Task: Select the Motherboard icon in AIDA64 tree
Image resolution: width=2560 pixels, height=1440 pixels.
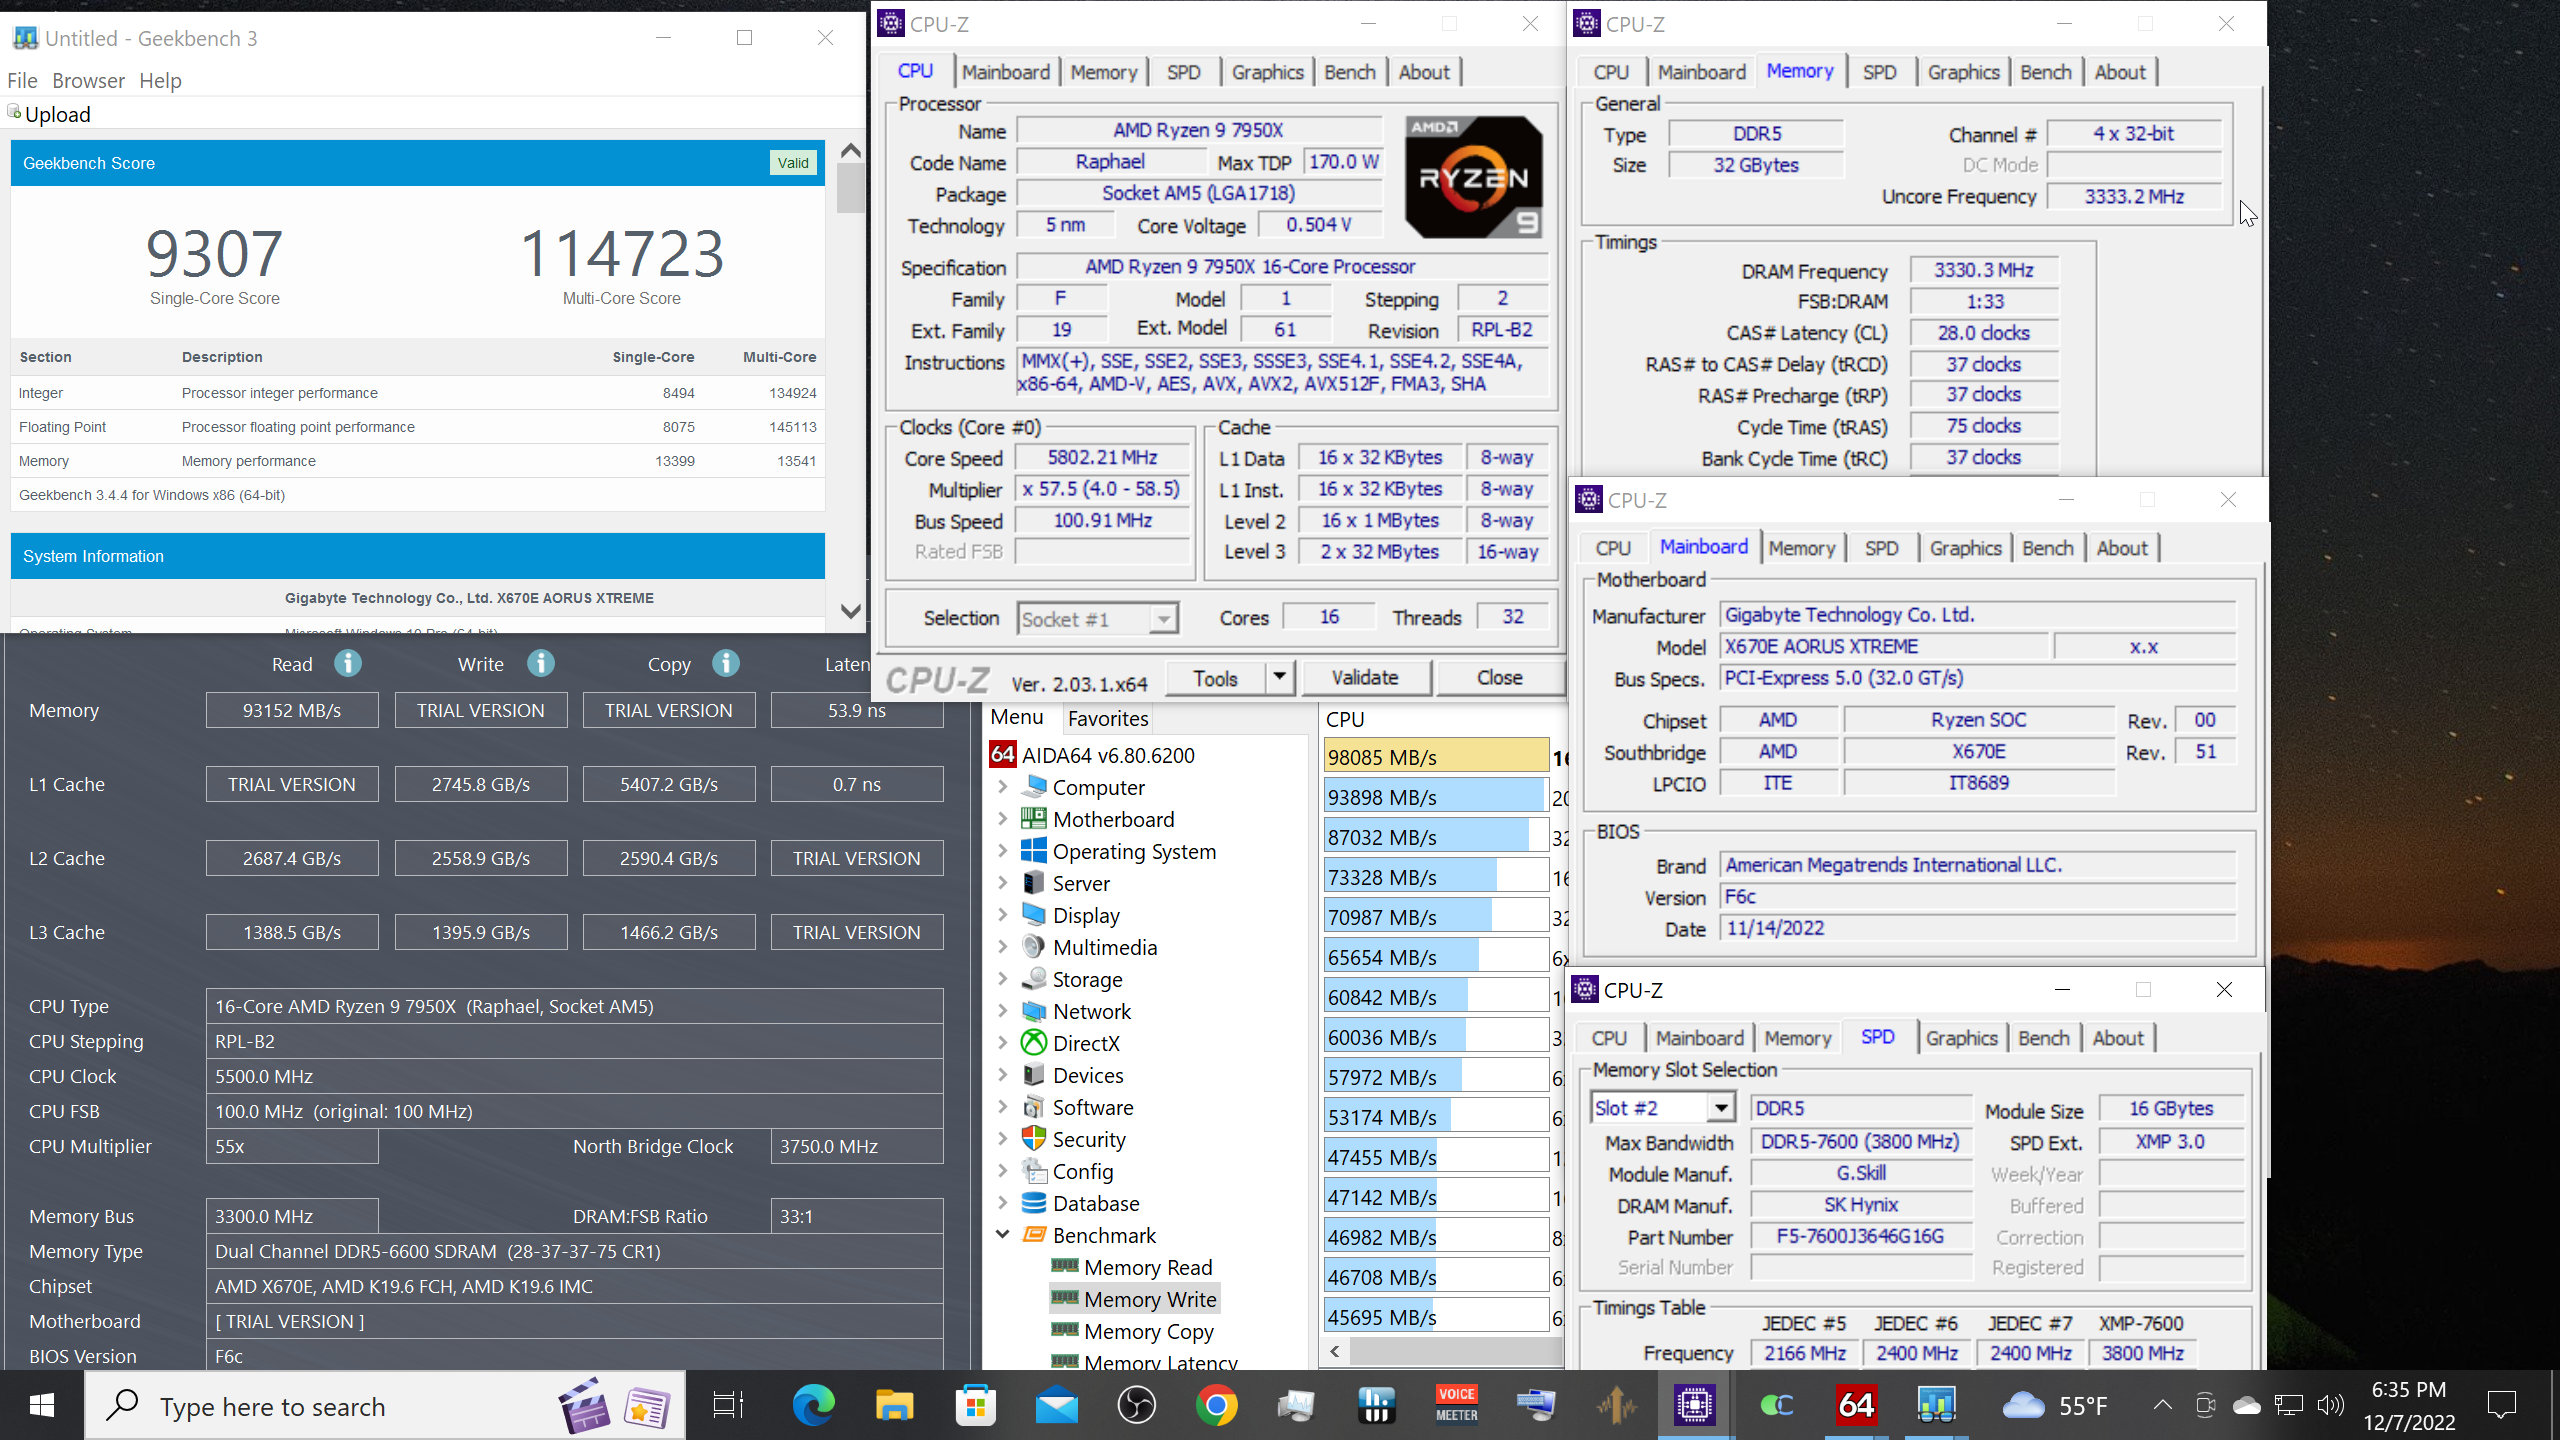Action: click(1034, 819)
